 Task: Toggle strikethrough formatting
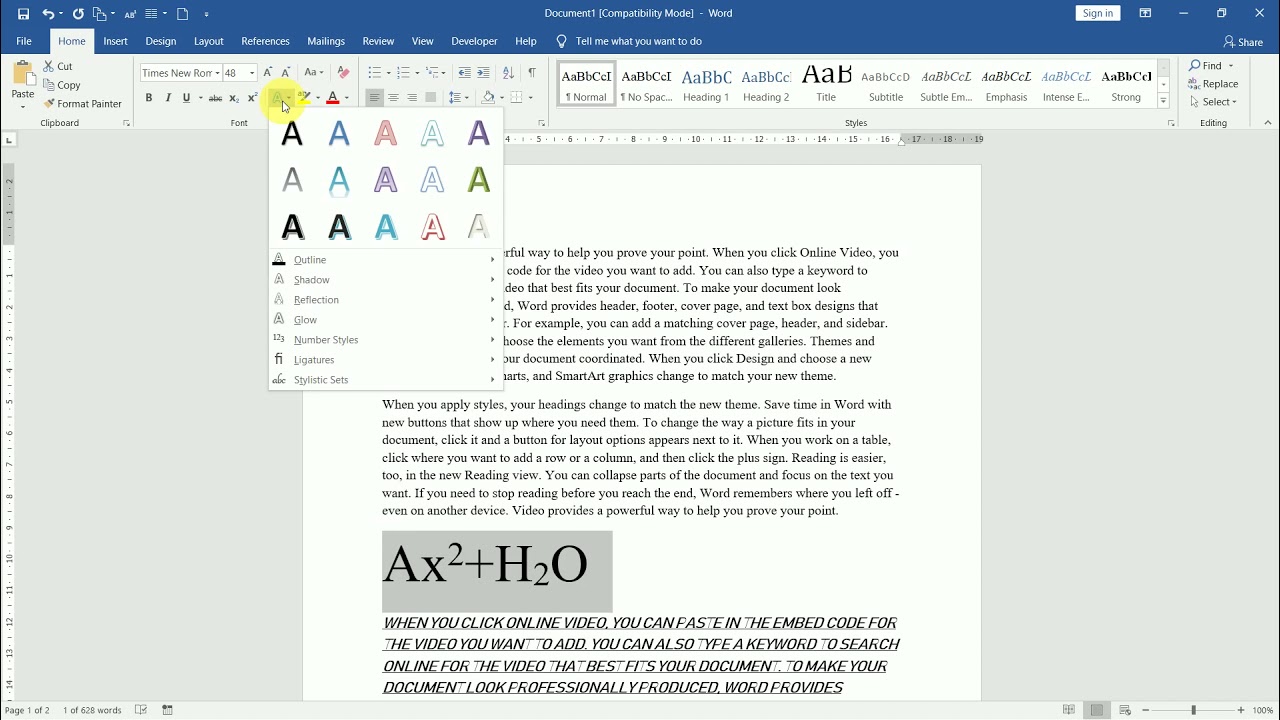215,98
